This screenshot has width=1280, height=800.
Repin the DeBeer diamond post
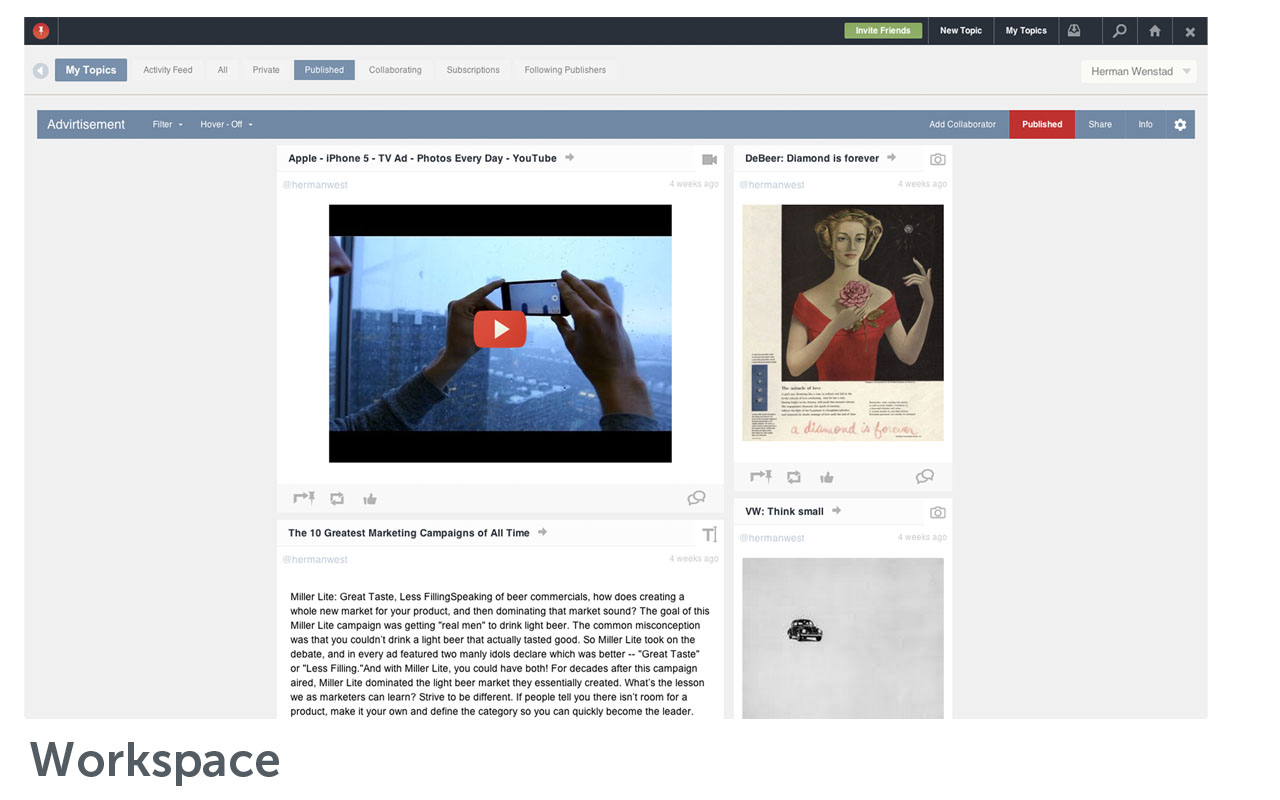(761, 477)
